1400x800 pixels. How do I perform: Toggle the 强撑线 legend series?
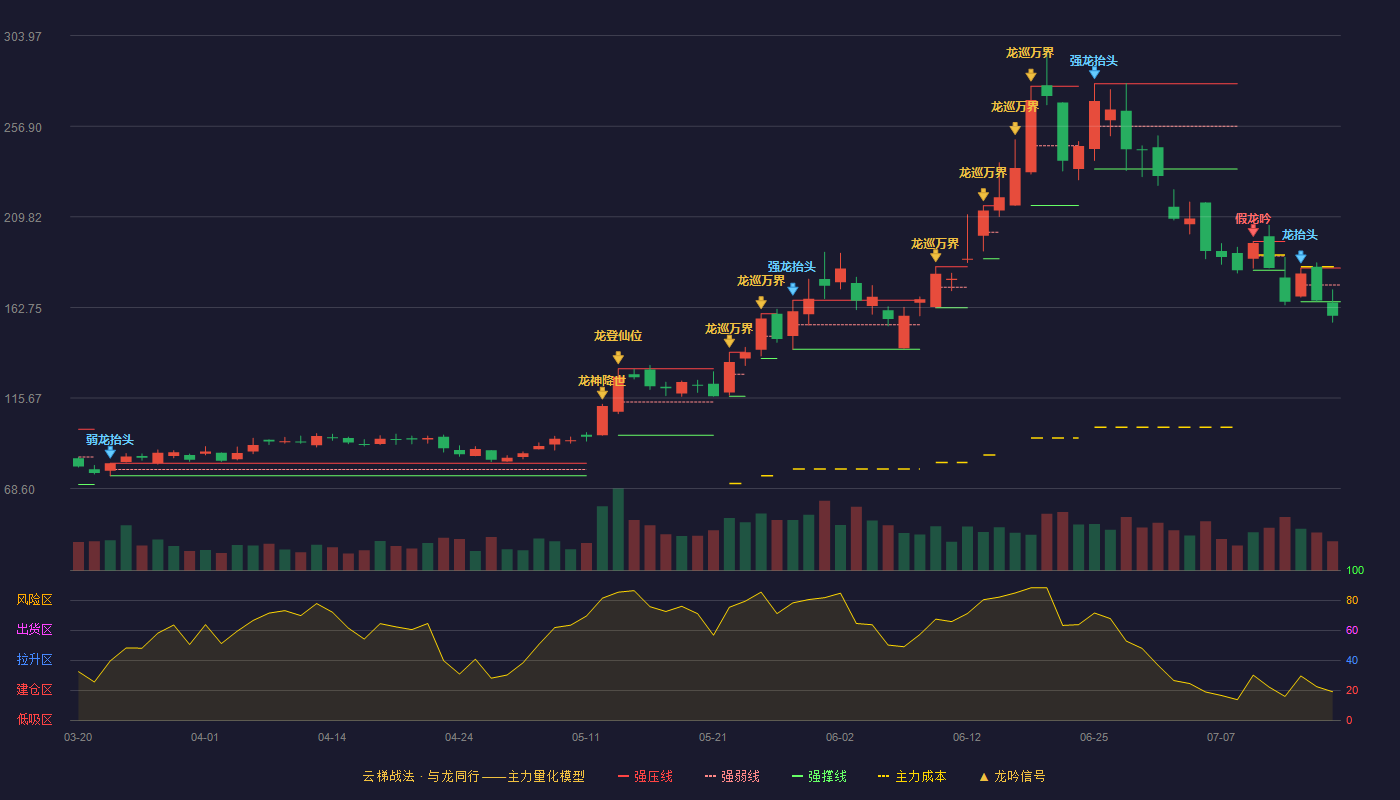[x=819, y=776]
